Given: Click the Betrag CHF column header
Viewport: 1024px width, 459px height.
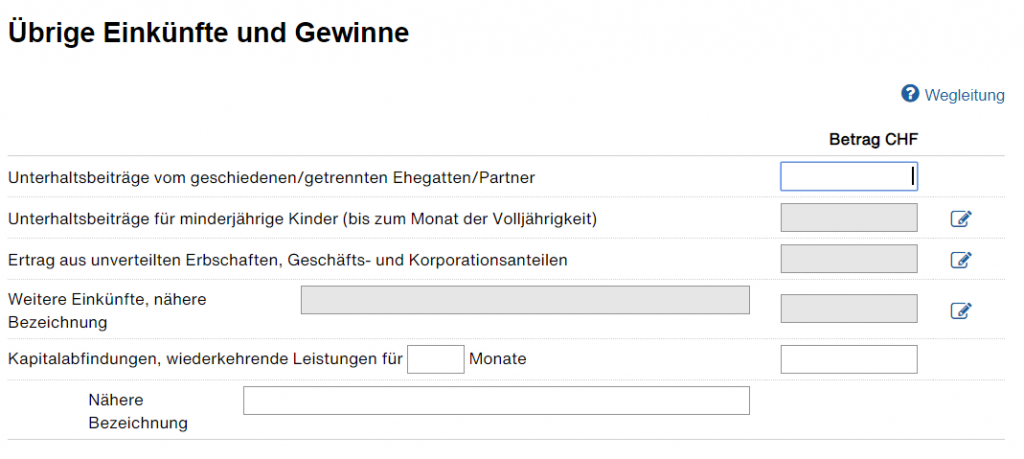Looking at the screenshot, I should [873, 139].
